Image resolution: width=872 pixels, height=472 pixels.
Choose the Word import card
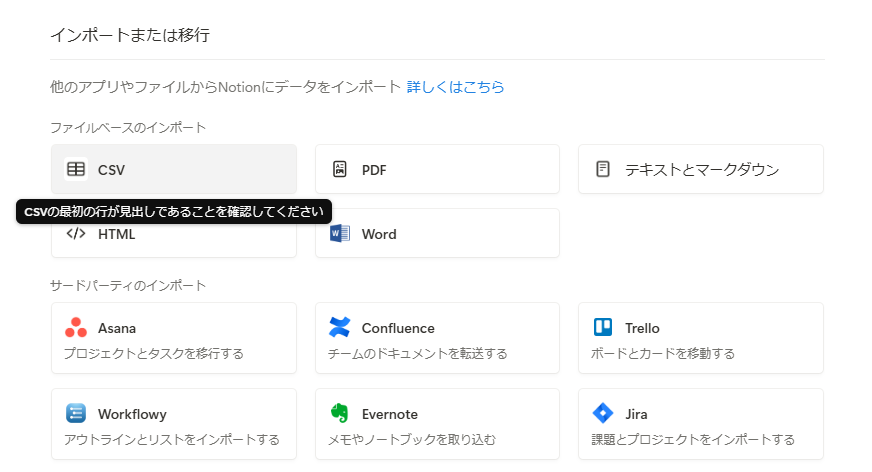[438, 233]
